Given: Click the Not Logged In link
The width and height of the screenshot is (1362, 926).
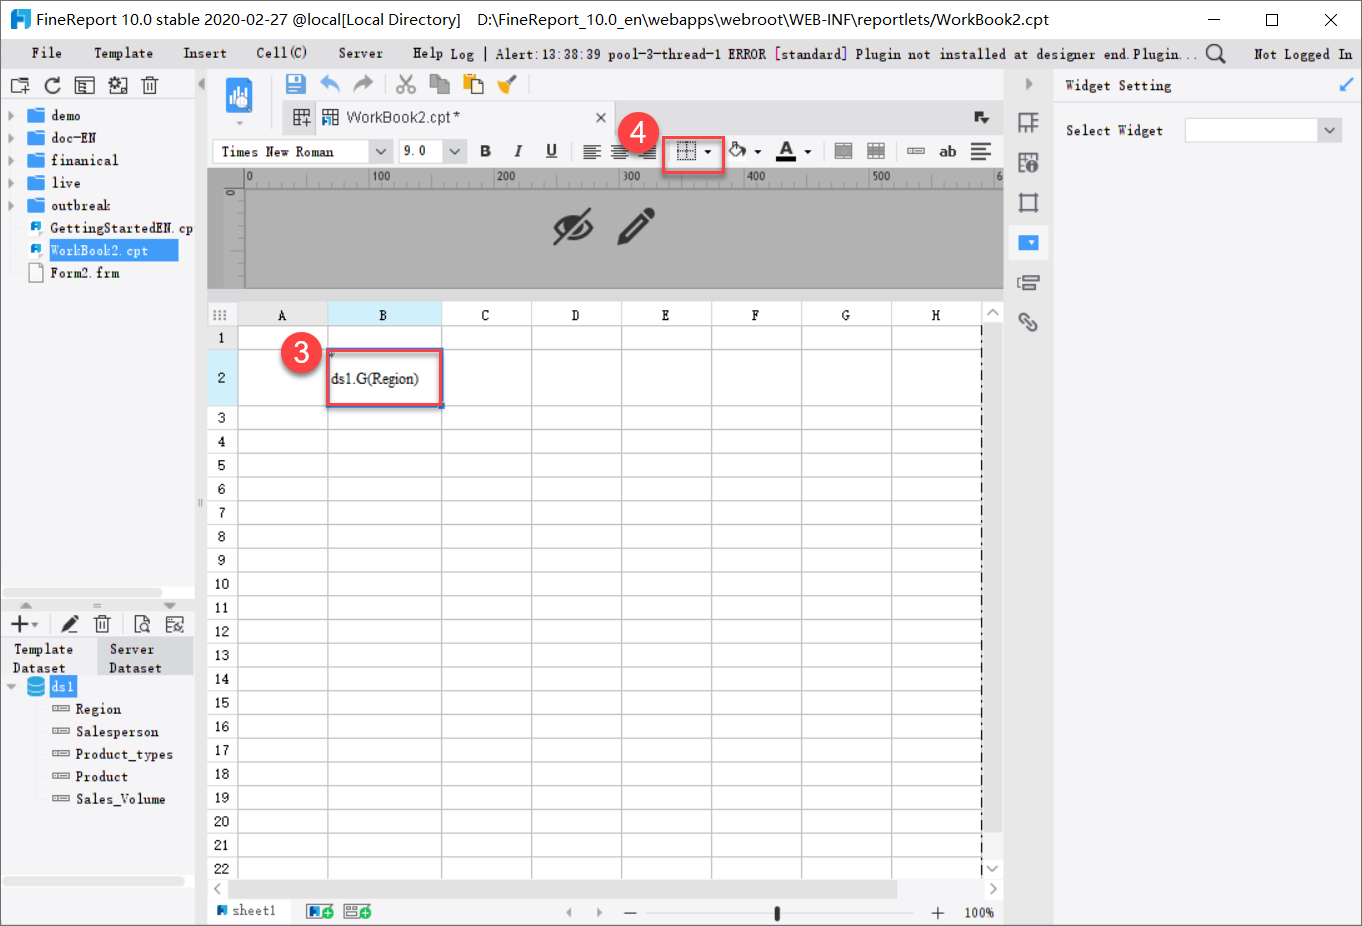Looking at the screenshot, I should [x=1302, y=53].
